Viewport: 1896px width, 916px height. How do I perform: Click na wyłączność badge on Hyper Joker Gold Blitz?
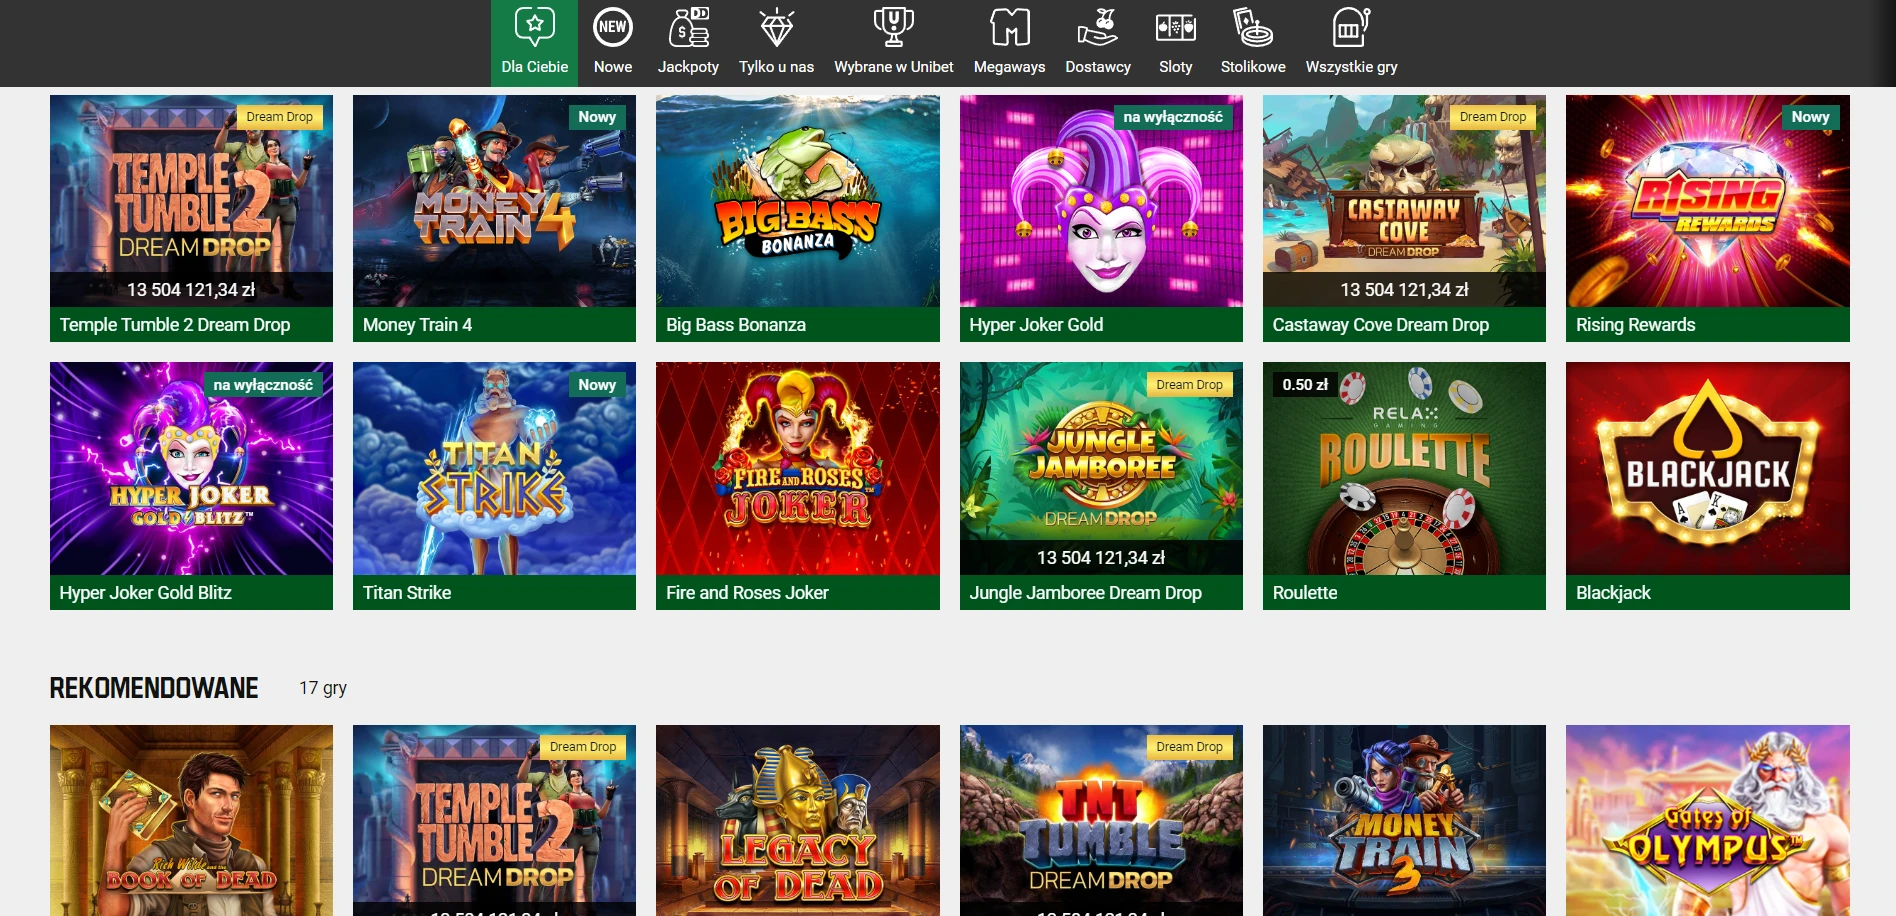(263, 385)
